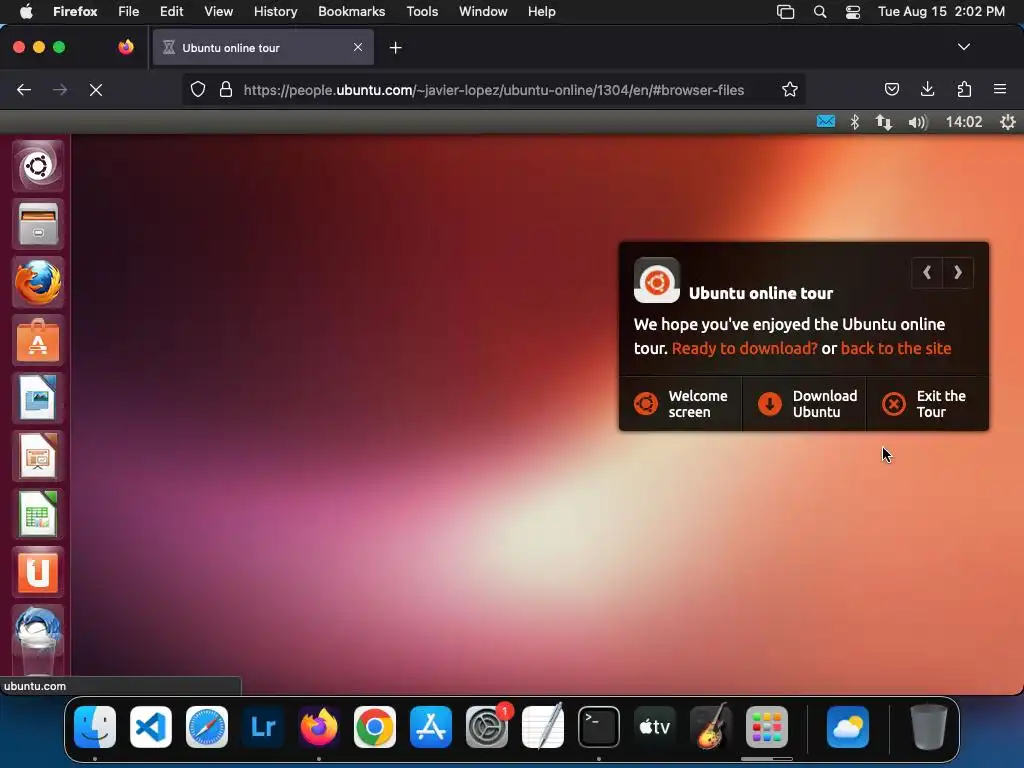The image size is (1024, 768).
Task: Open the Help menu
Action: (541, 12)
